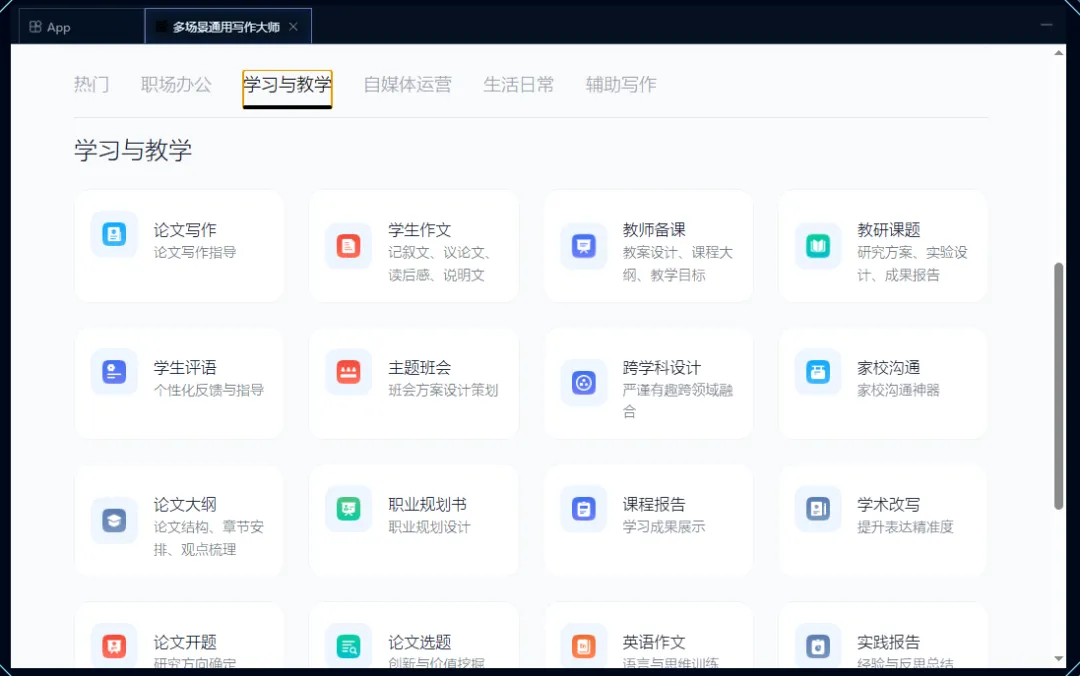
Task: Click the 学术改写 icon
Action: (x=818, y=509)
